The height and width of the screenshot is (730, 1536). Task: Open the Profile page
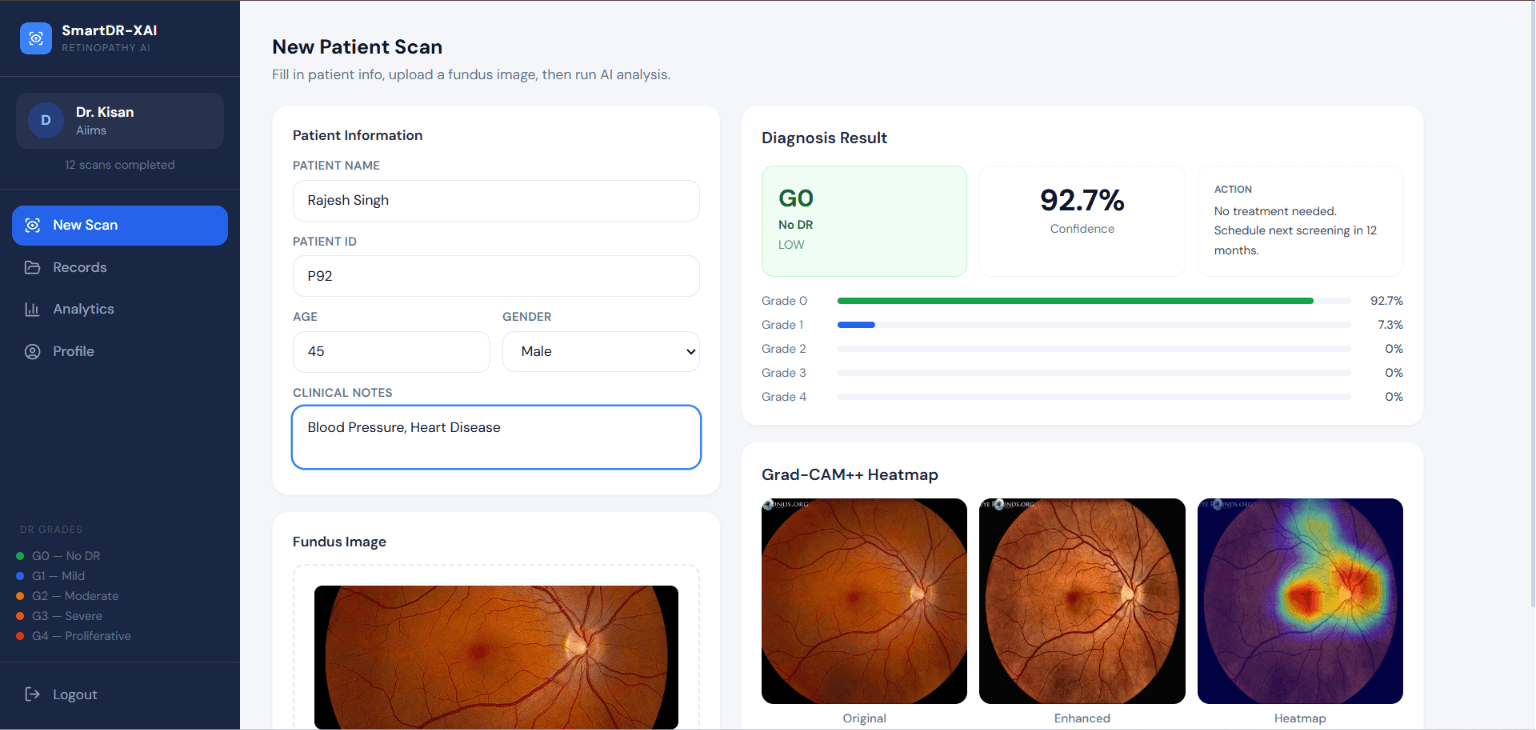(120, 351)
